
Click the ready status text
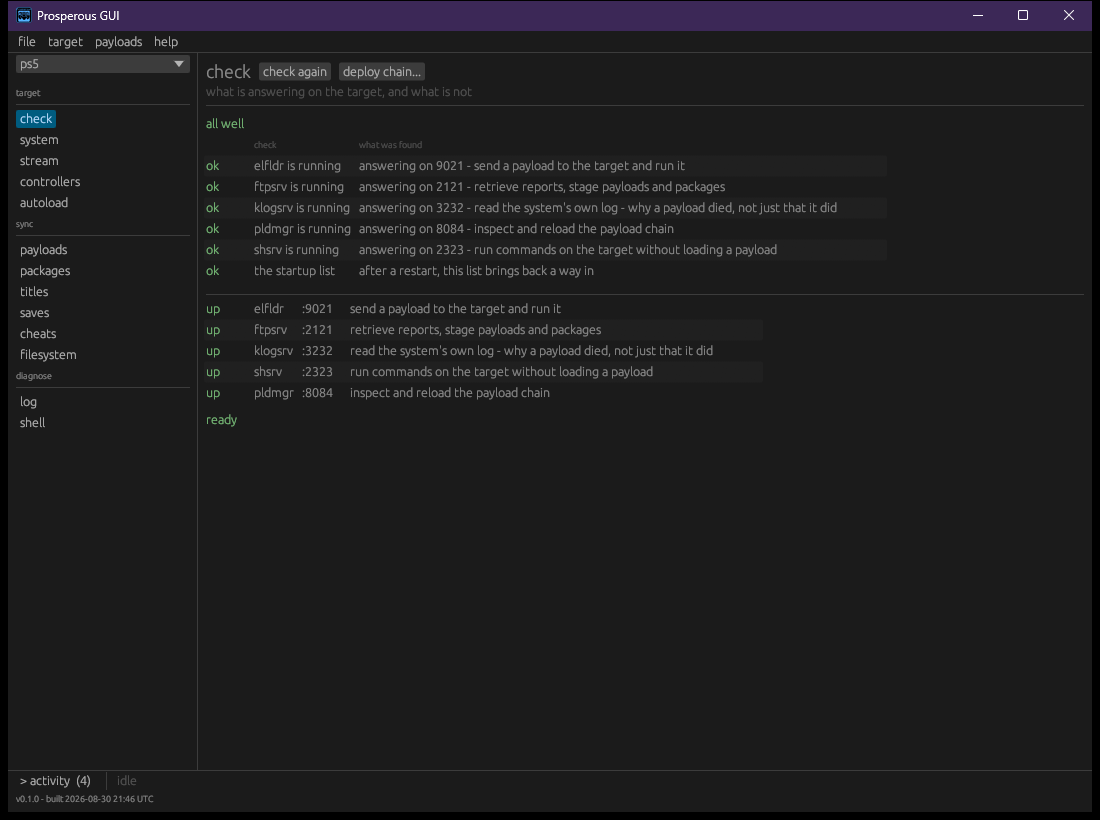(221, 420)
